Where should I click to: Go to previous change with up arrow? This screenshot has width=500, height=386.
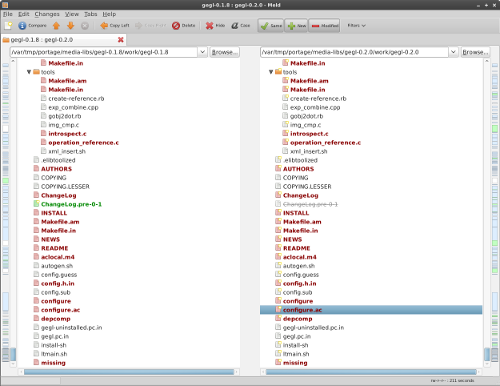[56, 25]
